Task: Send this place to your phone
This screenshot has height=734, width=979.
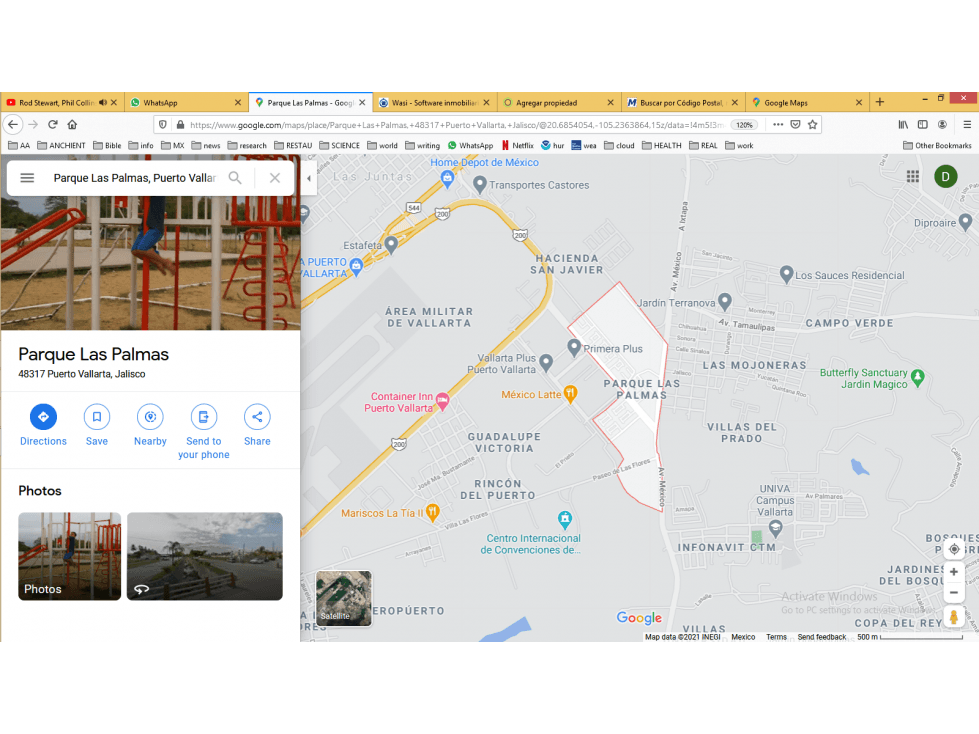Action: click(204, 432)
